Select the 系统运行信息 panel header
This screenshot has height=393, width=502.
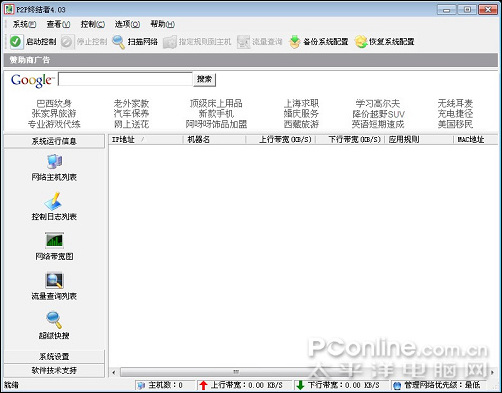pos(54,141)
